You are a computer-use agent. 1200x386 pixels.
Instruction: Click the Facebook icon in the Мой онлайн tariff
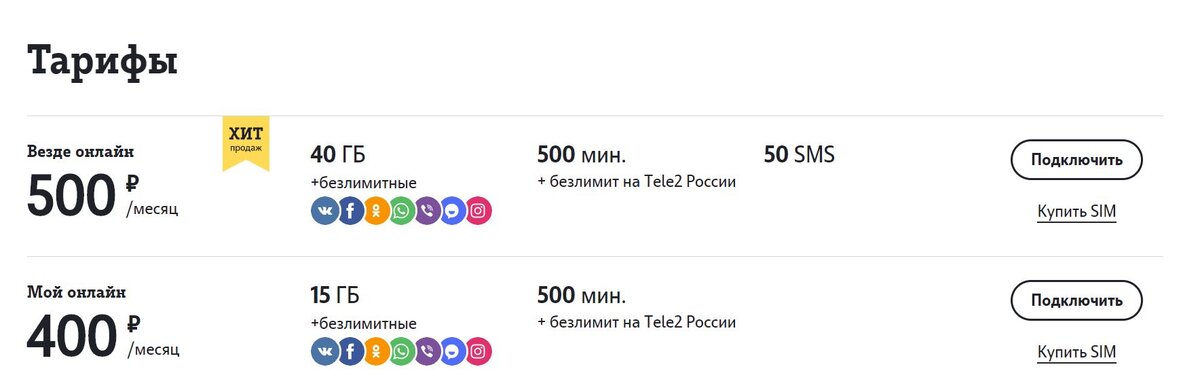350,351
